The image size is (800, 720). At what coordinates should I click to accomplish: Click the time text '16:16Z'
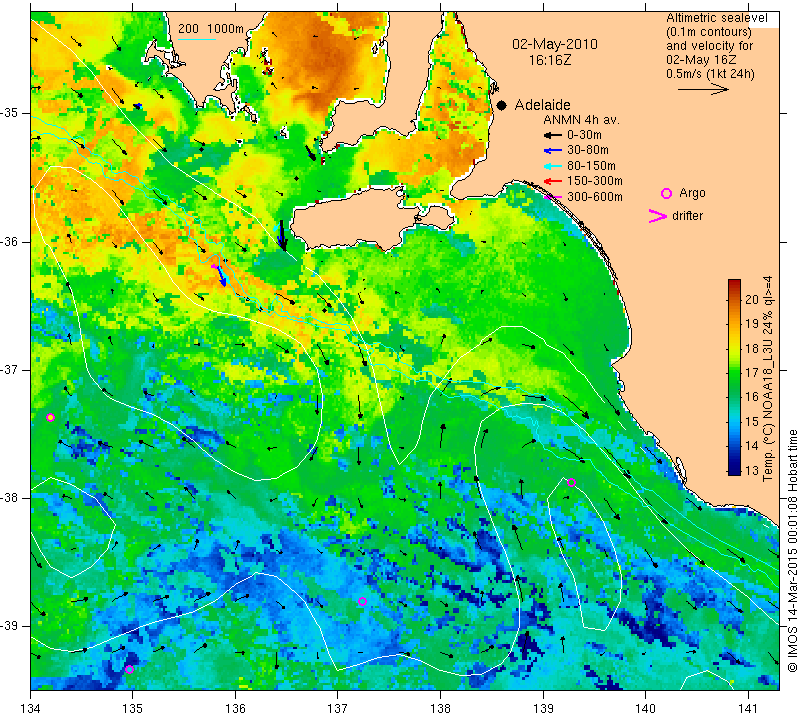550,60
